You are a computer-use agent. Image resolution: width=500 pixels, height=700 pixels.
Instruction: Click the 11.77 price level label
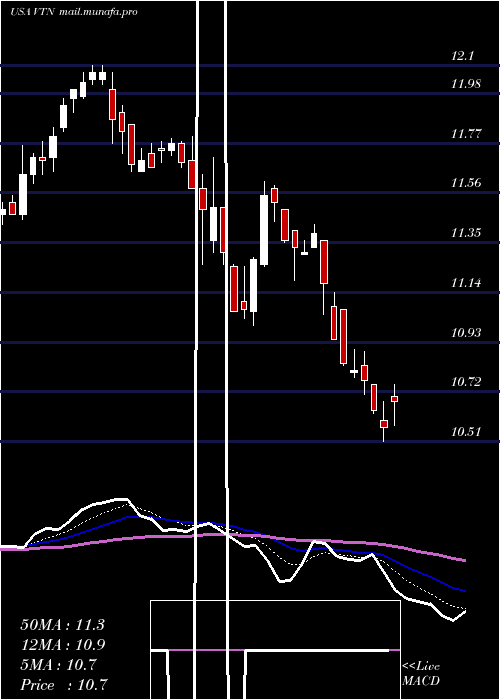pyautogui.click(x=466, y=133)
